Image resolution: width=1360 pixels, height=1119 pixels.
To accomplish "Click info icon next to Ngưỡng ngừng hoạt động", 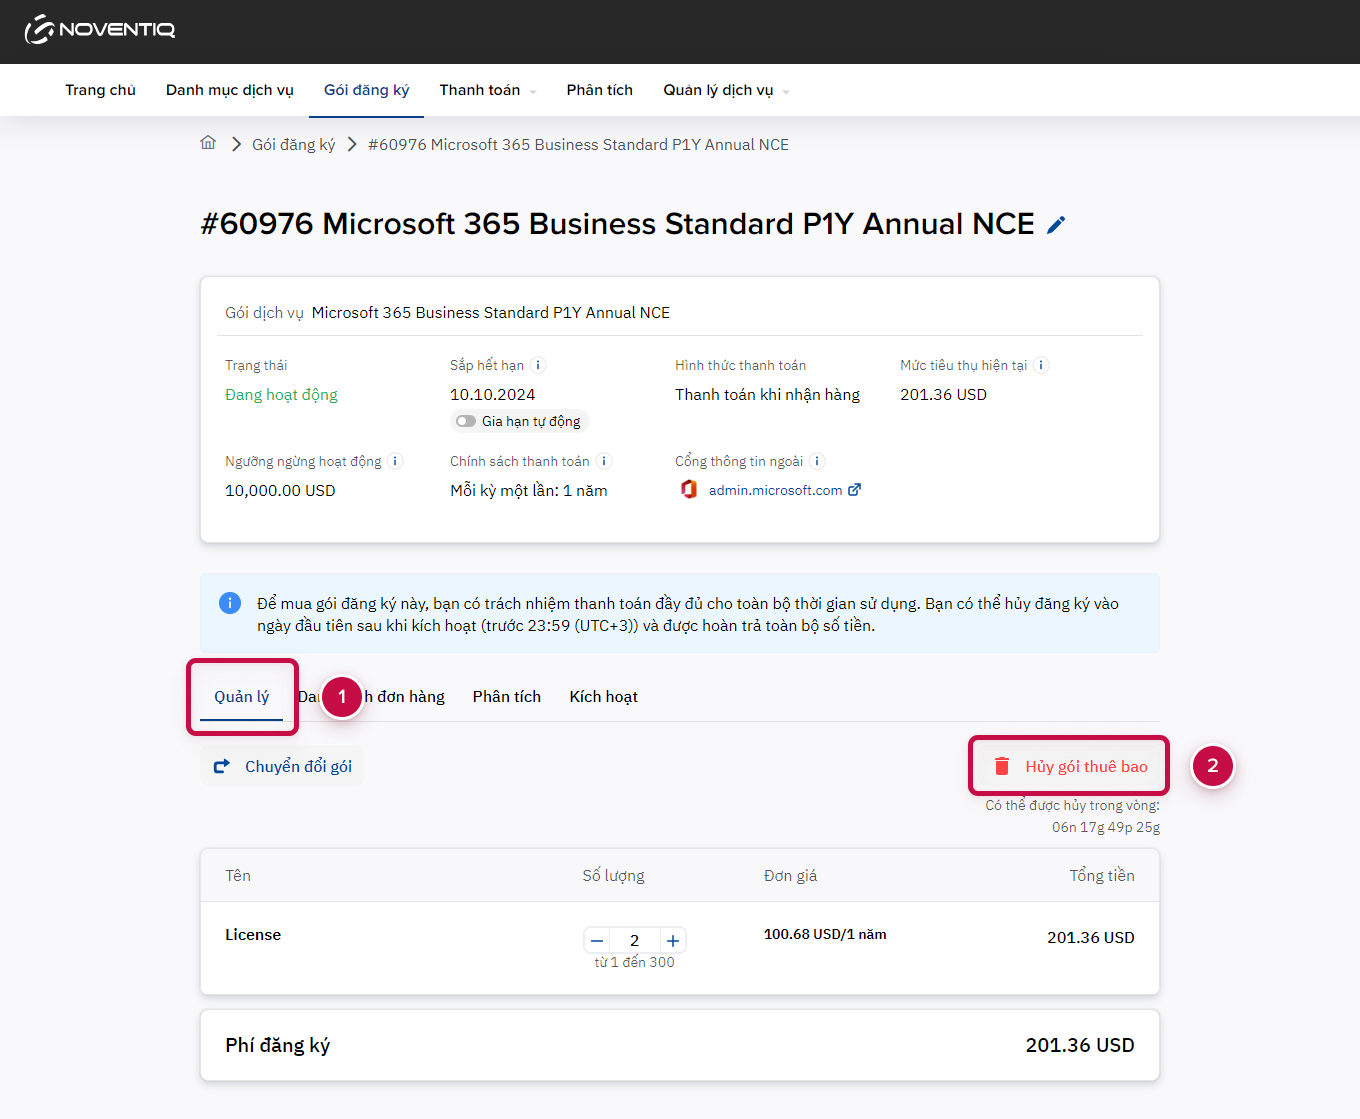I will tap(395, 461).
